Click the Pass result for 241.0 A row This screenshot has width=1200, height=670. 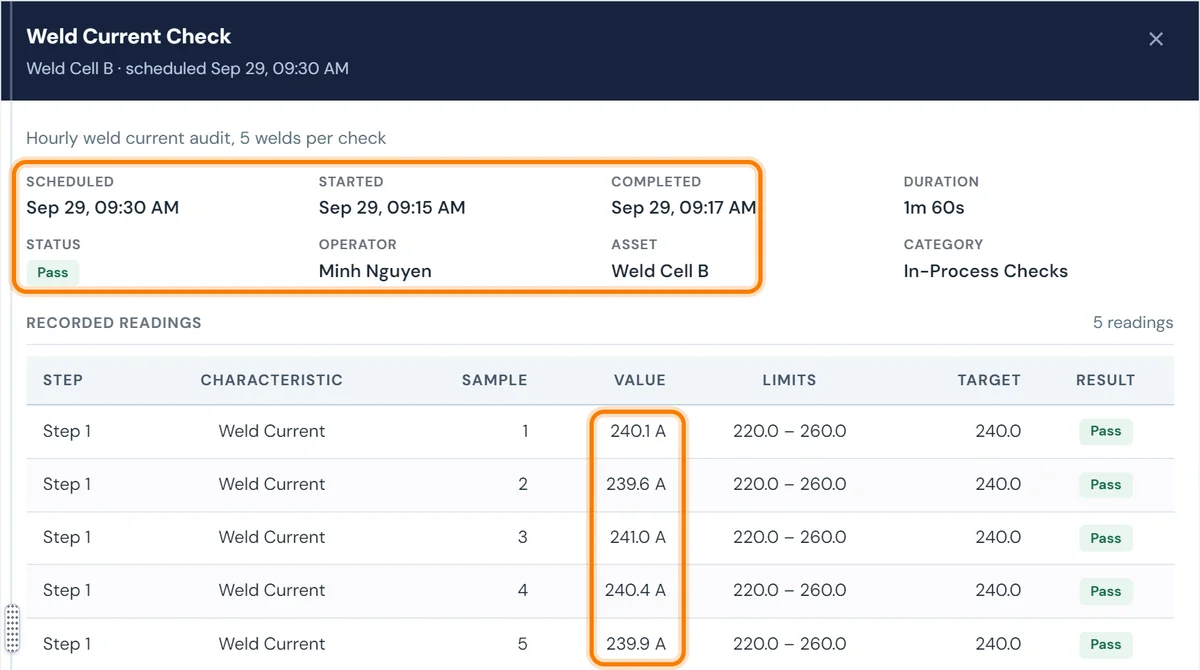pos(1106,538)
